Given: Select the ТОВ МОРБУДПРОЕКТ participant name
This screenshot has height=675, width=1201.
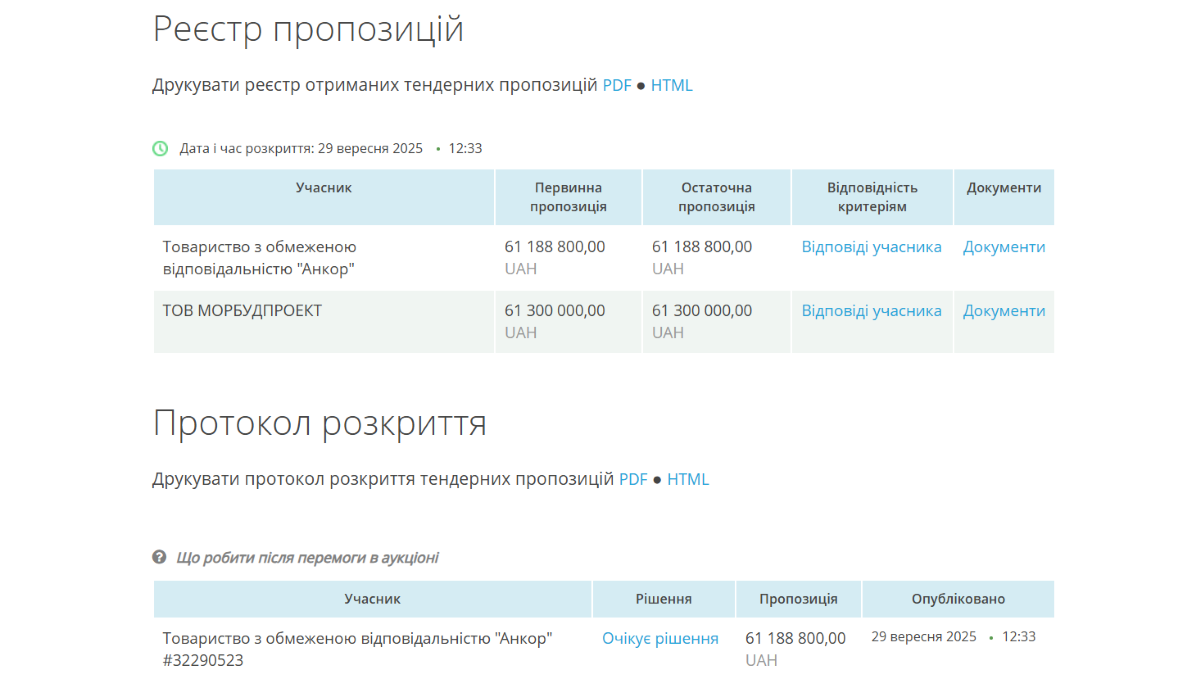Looking at the screenshot, I should pyautogui.click(x=242, y=311).
